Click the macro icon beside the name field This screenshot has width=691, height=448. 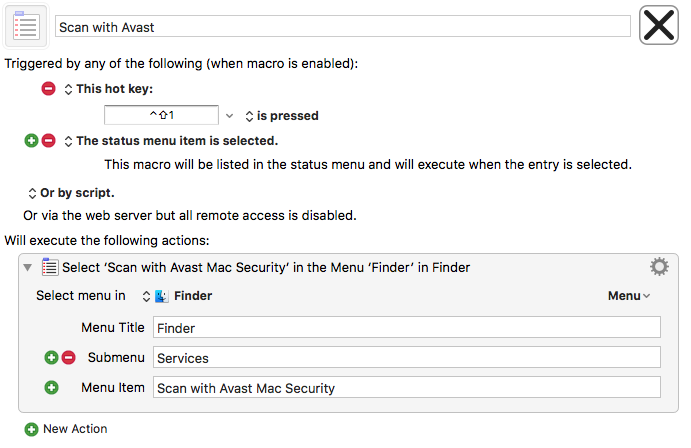pyautogui.click(x=26, y=26)
